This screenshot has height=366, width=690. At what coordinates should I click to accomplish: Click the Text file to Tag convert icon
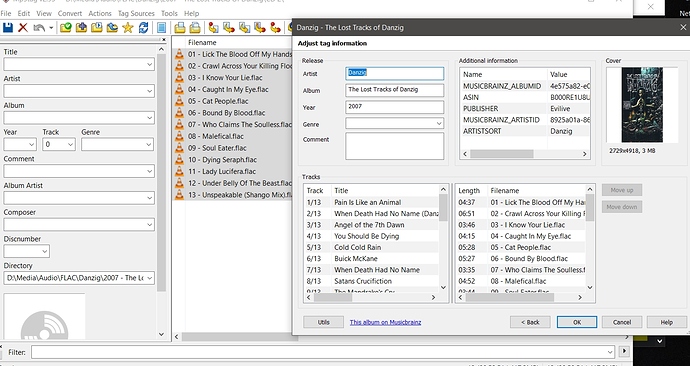point(260,28)
